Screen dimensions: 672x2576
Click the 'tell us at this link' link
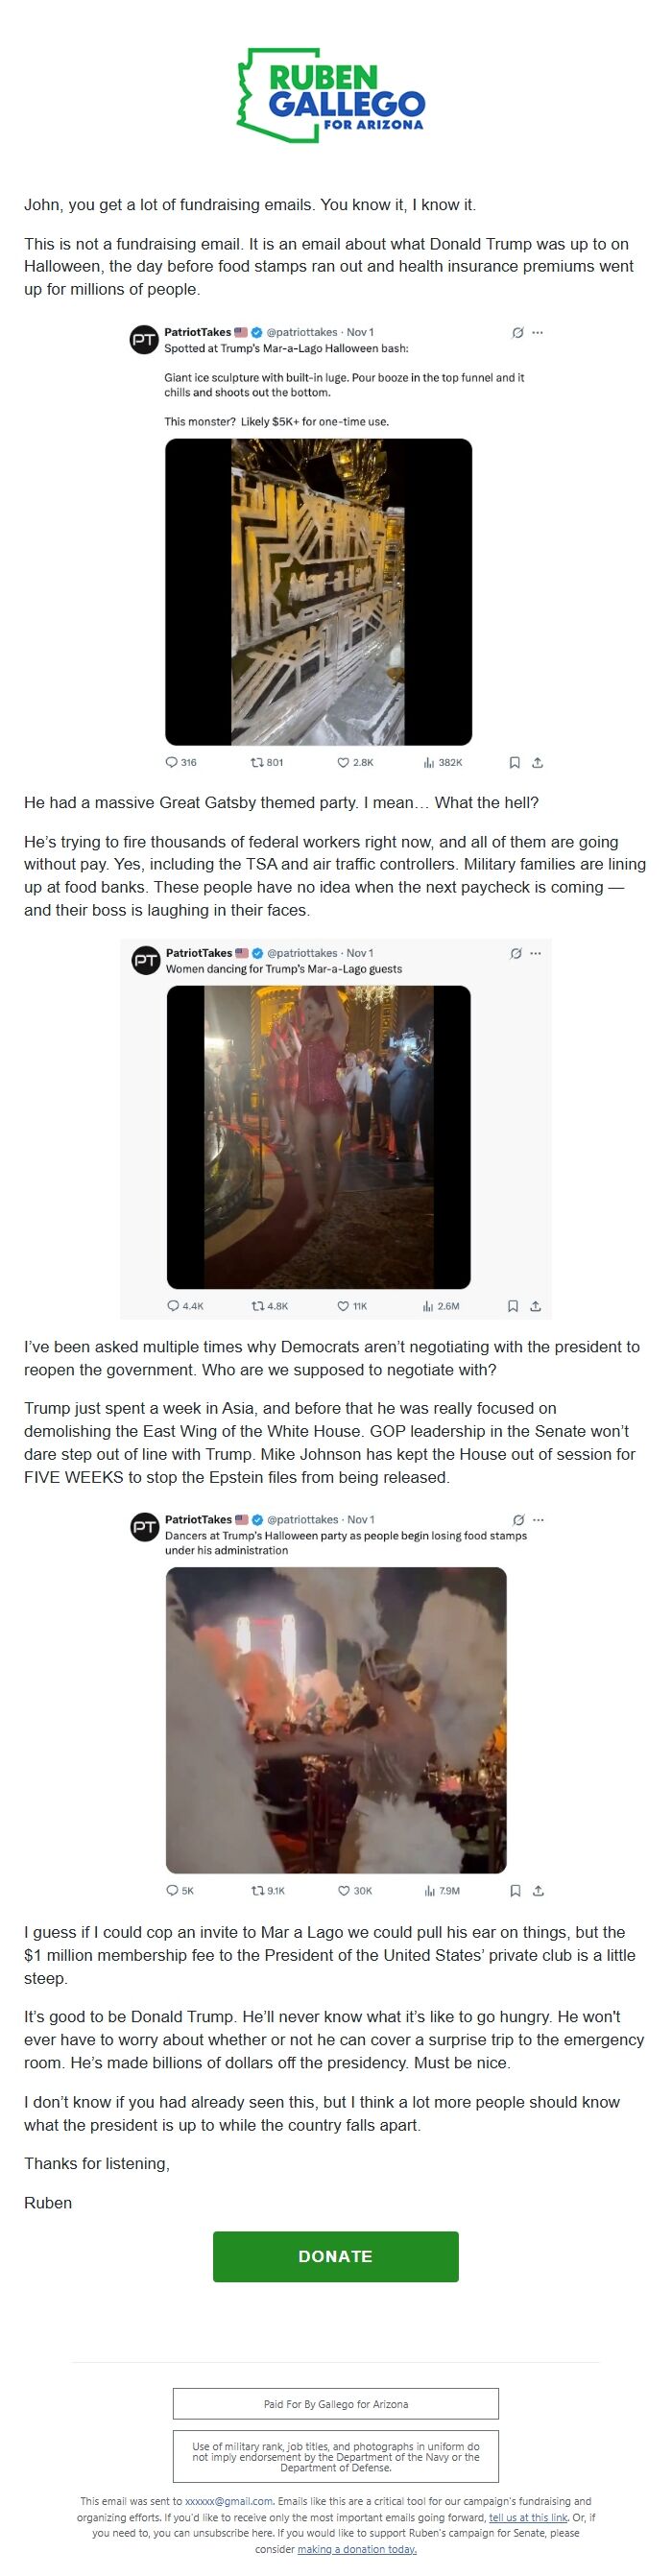[528, 2518]
